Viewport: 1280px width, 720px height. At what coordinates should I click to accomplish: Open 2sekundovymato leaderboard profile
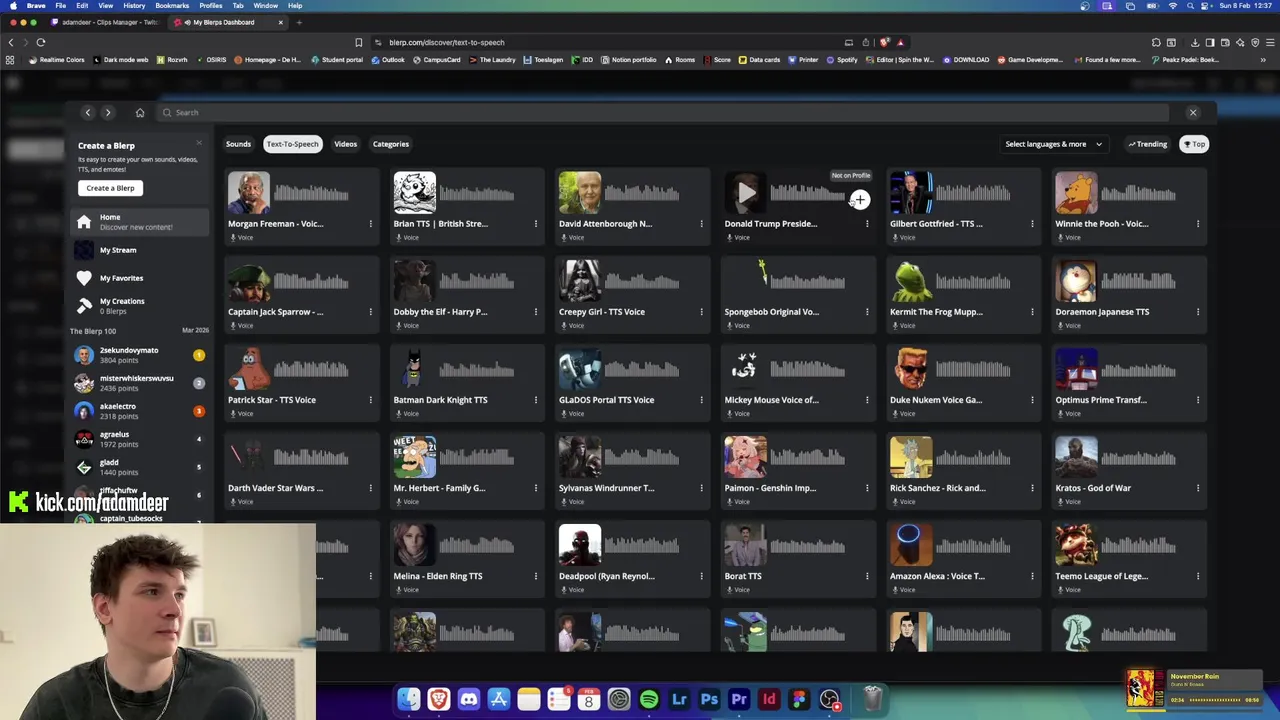(x=140, y=355)
